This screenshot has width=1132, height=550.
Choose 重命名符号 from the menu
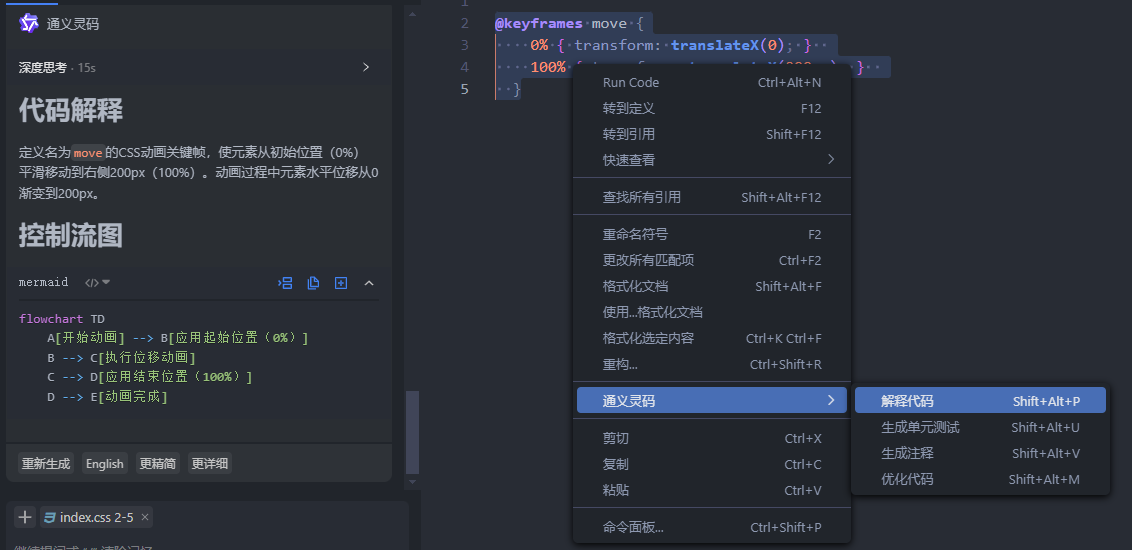(712, 235)
